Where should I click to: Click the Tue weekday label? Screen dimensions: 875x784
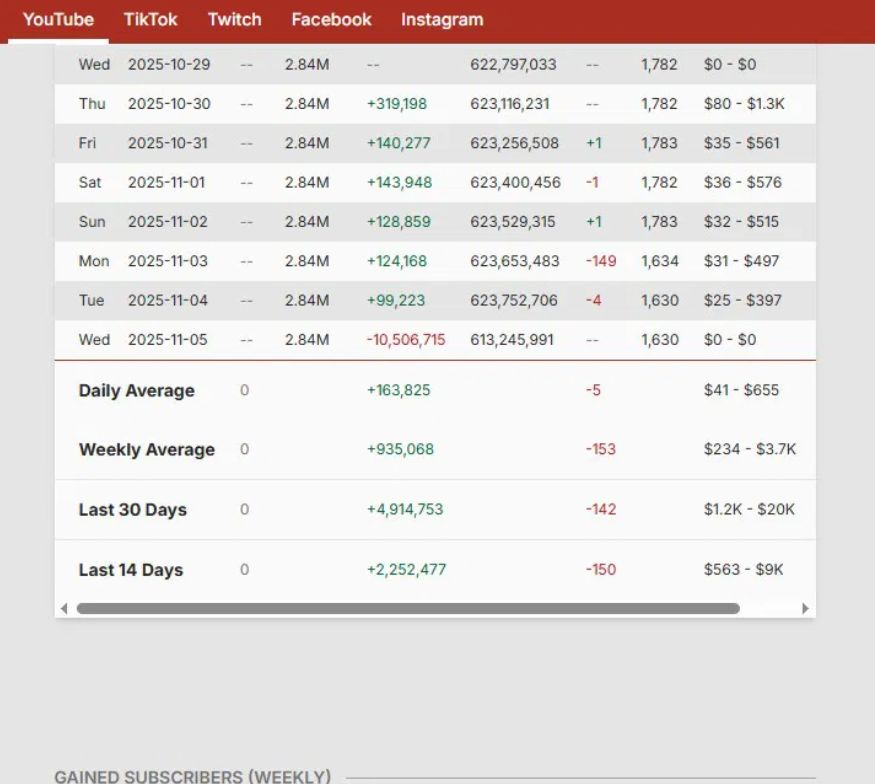coord(92,300)
